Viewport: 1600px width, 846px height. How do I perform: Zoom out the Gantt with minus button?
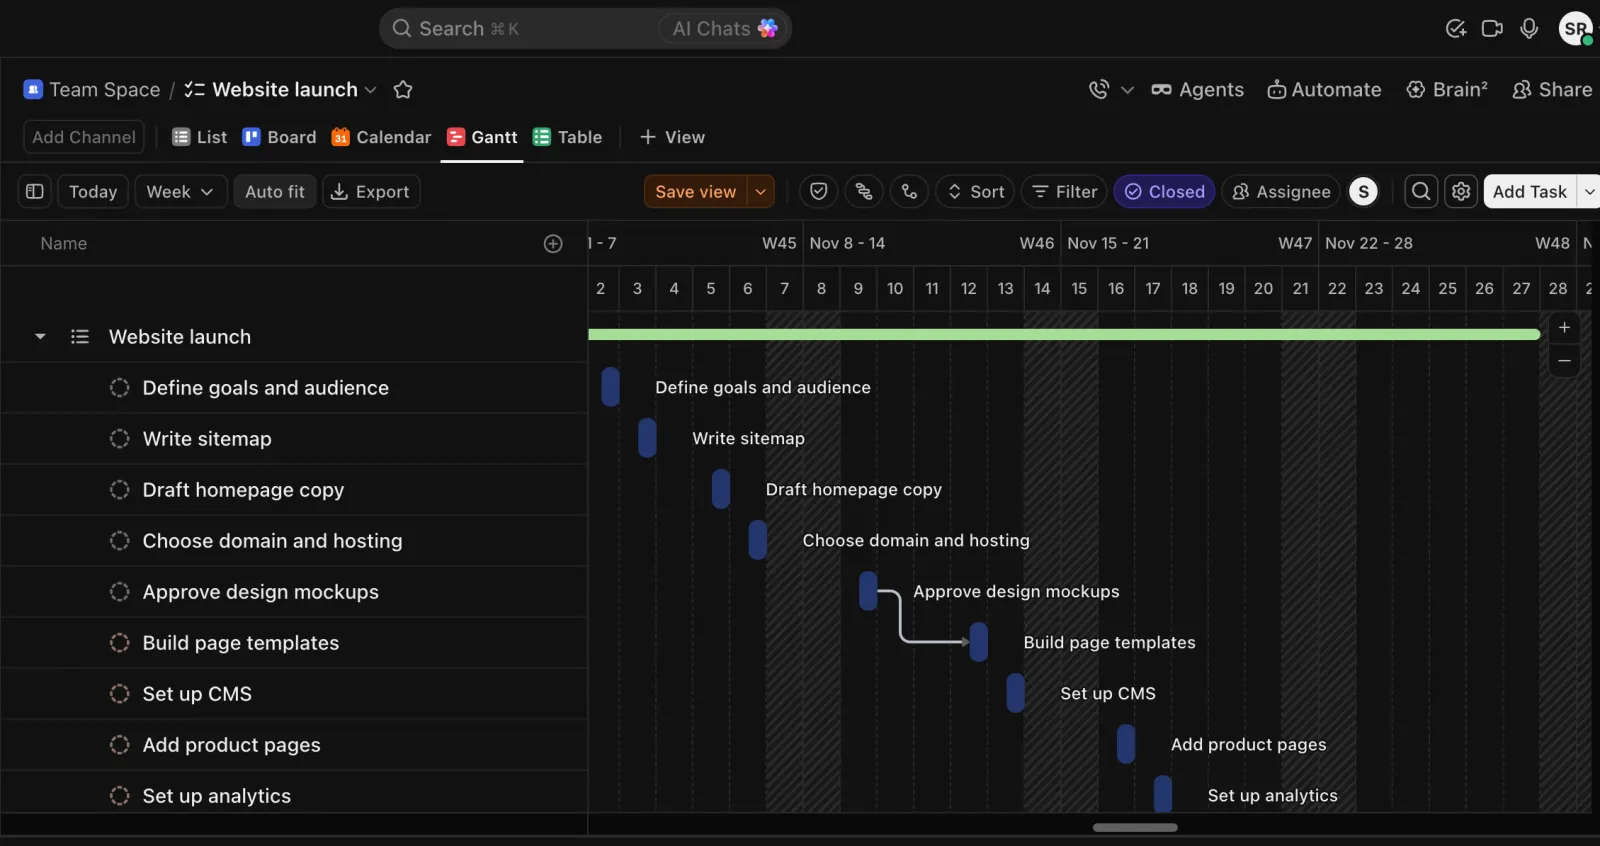point(1564,361)
